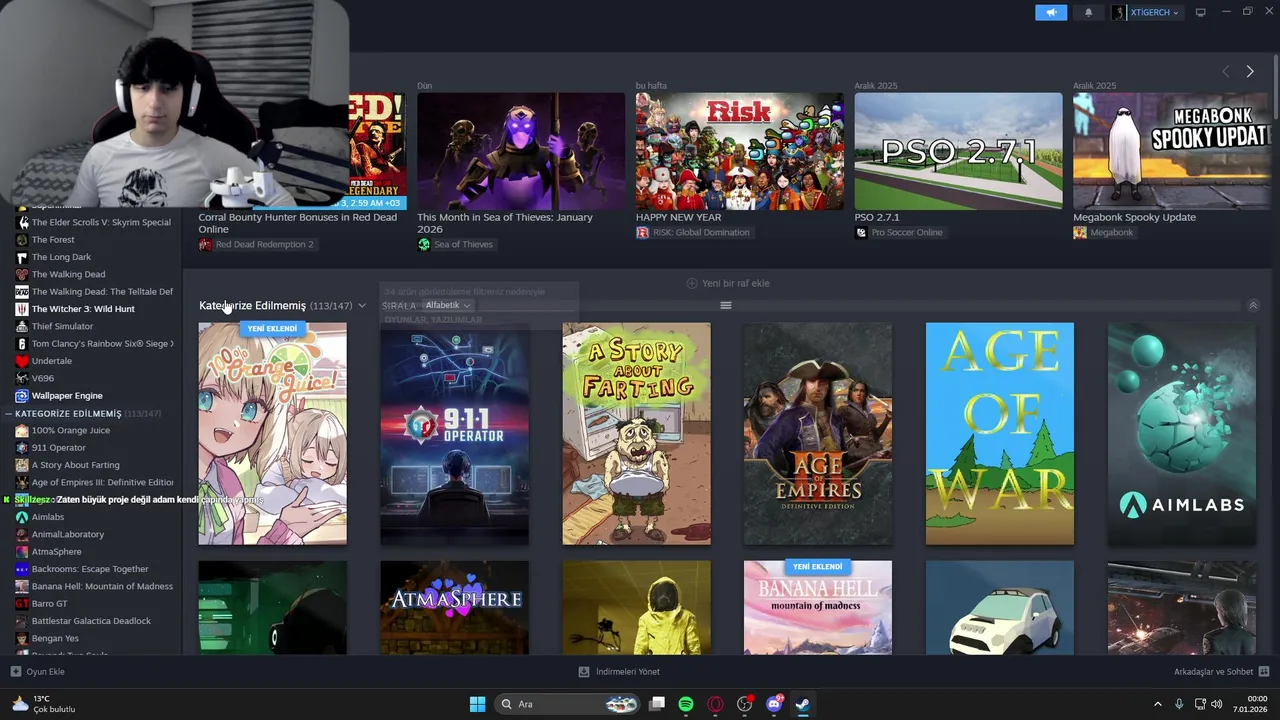Select Bengan Yes in the sidebar

point(55,638)
